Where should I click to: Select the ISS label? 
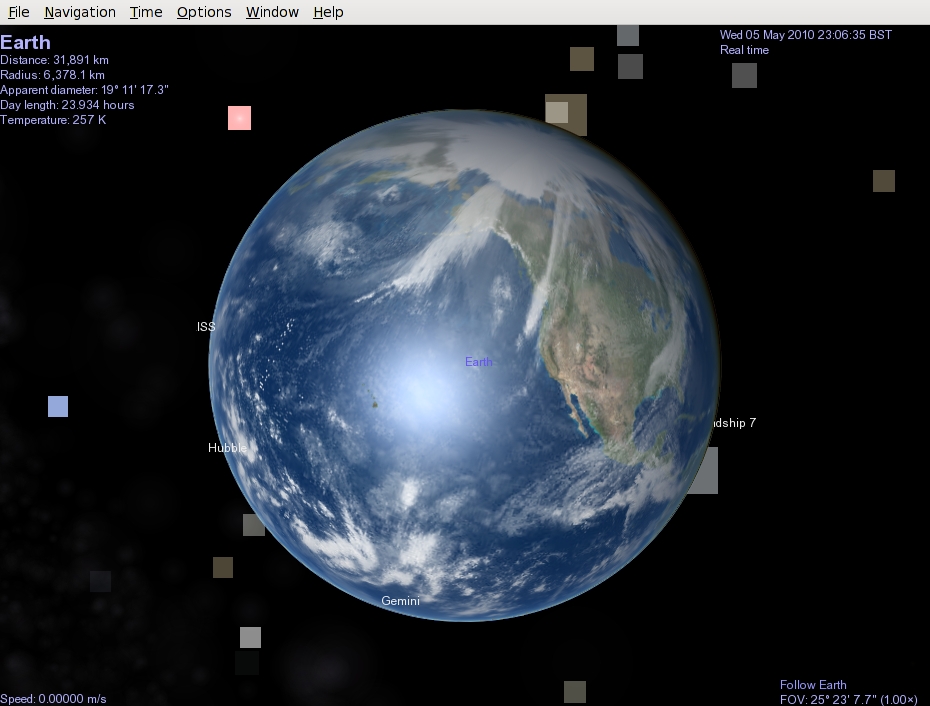point(206,327)
